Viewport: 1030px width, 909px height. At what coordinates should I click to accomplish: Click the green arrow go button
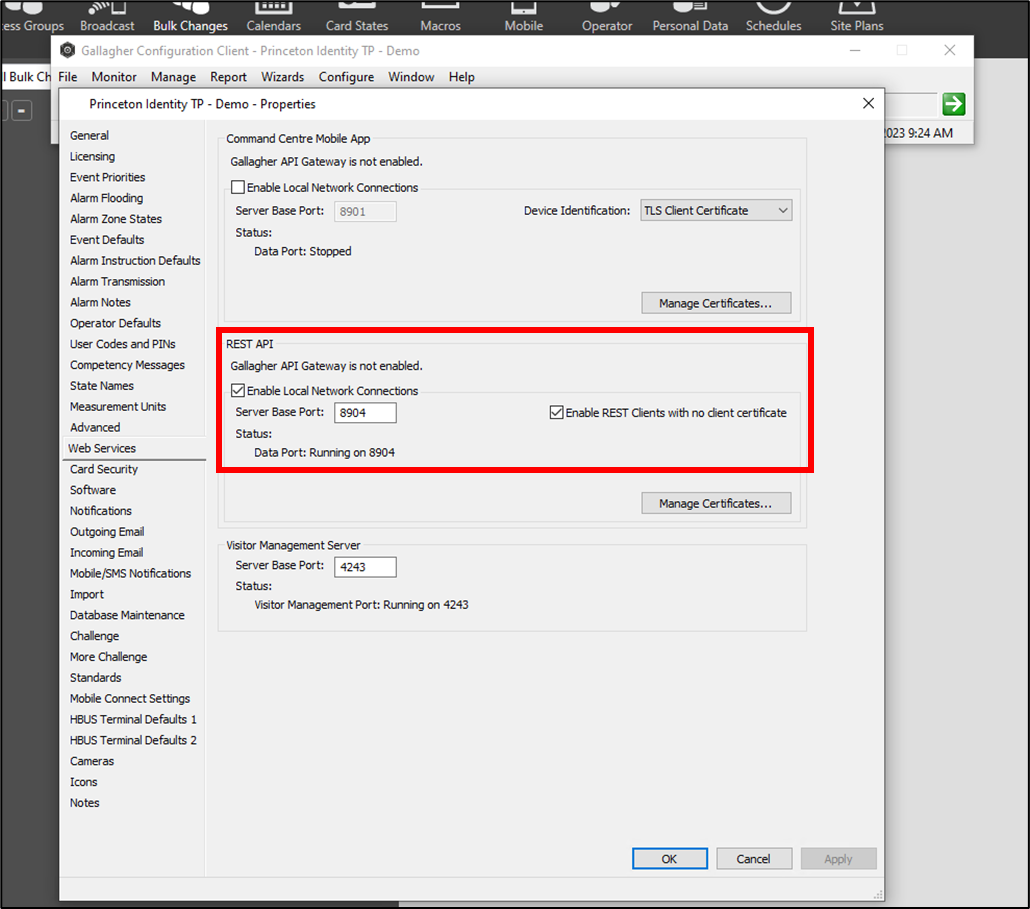click(x=953, y=104)
